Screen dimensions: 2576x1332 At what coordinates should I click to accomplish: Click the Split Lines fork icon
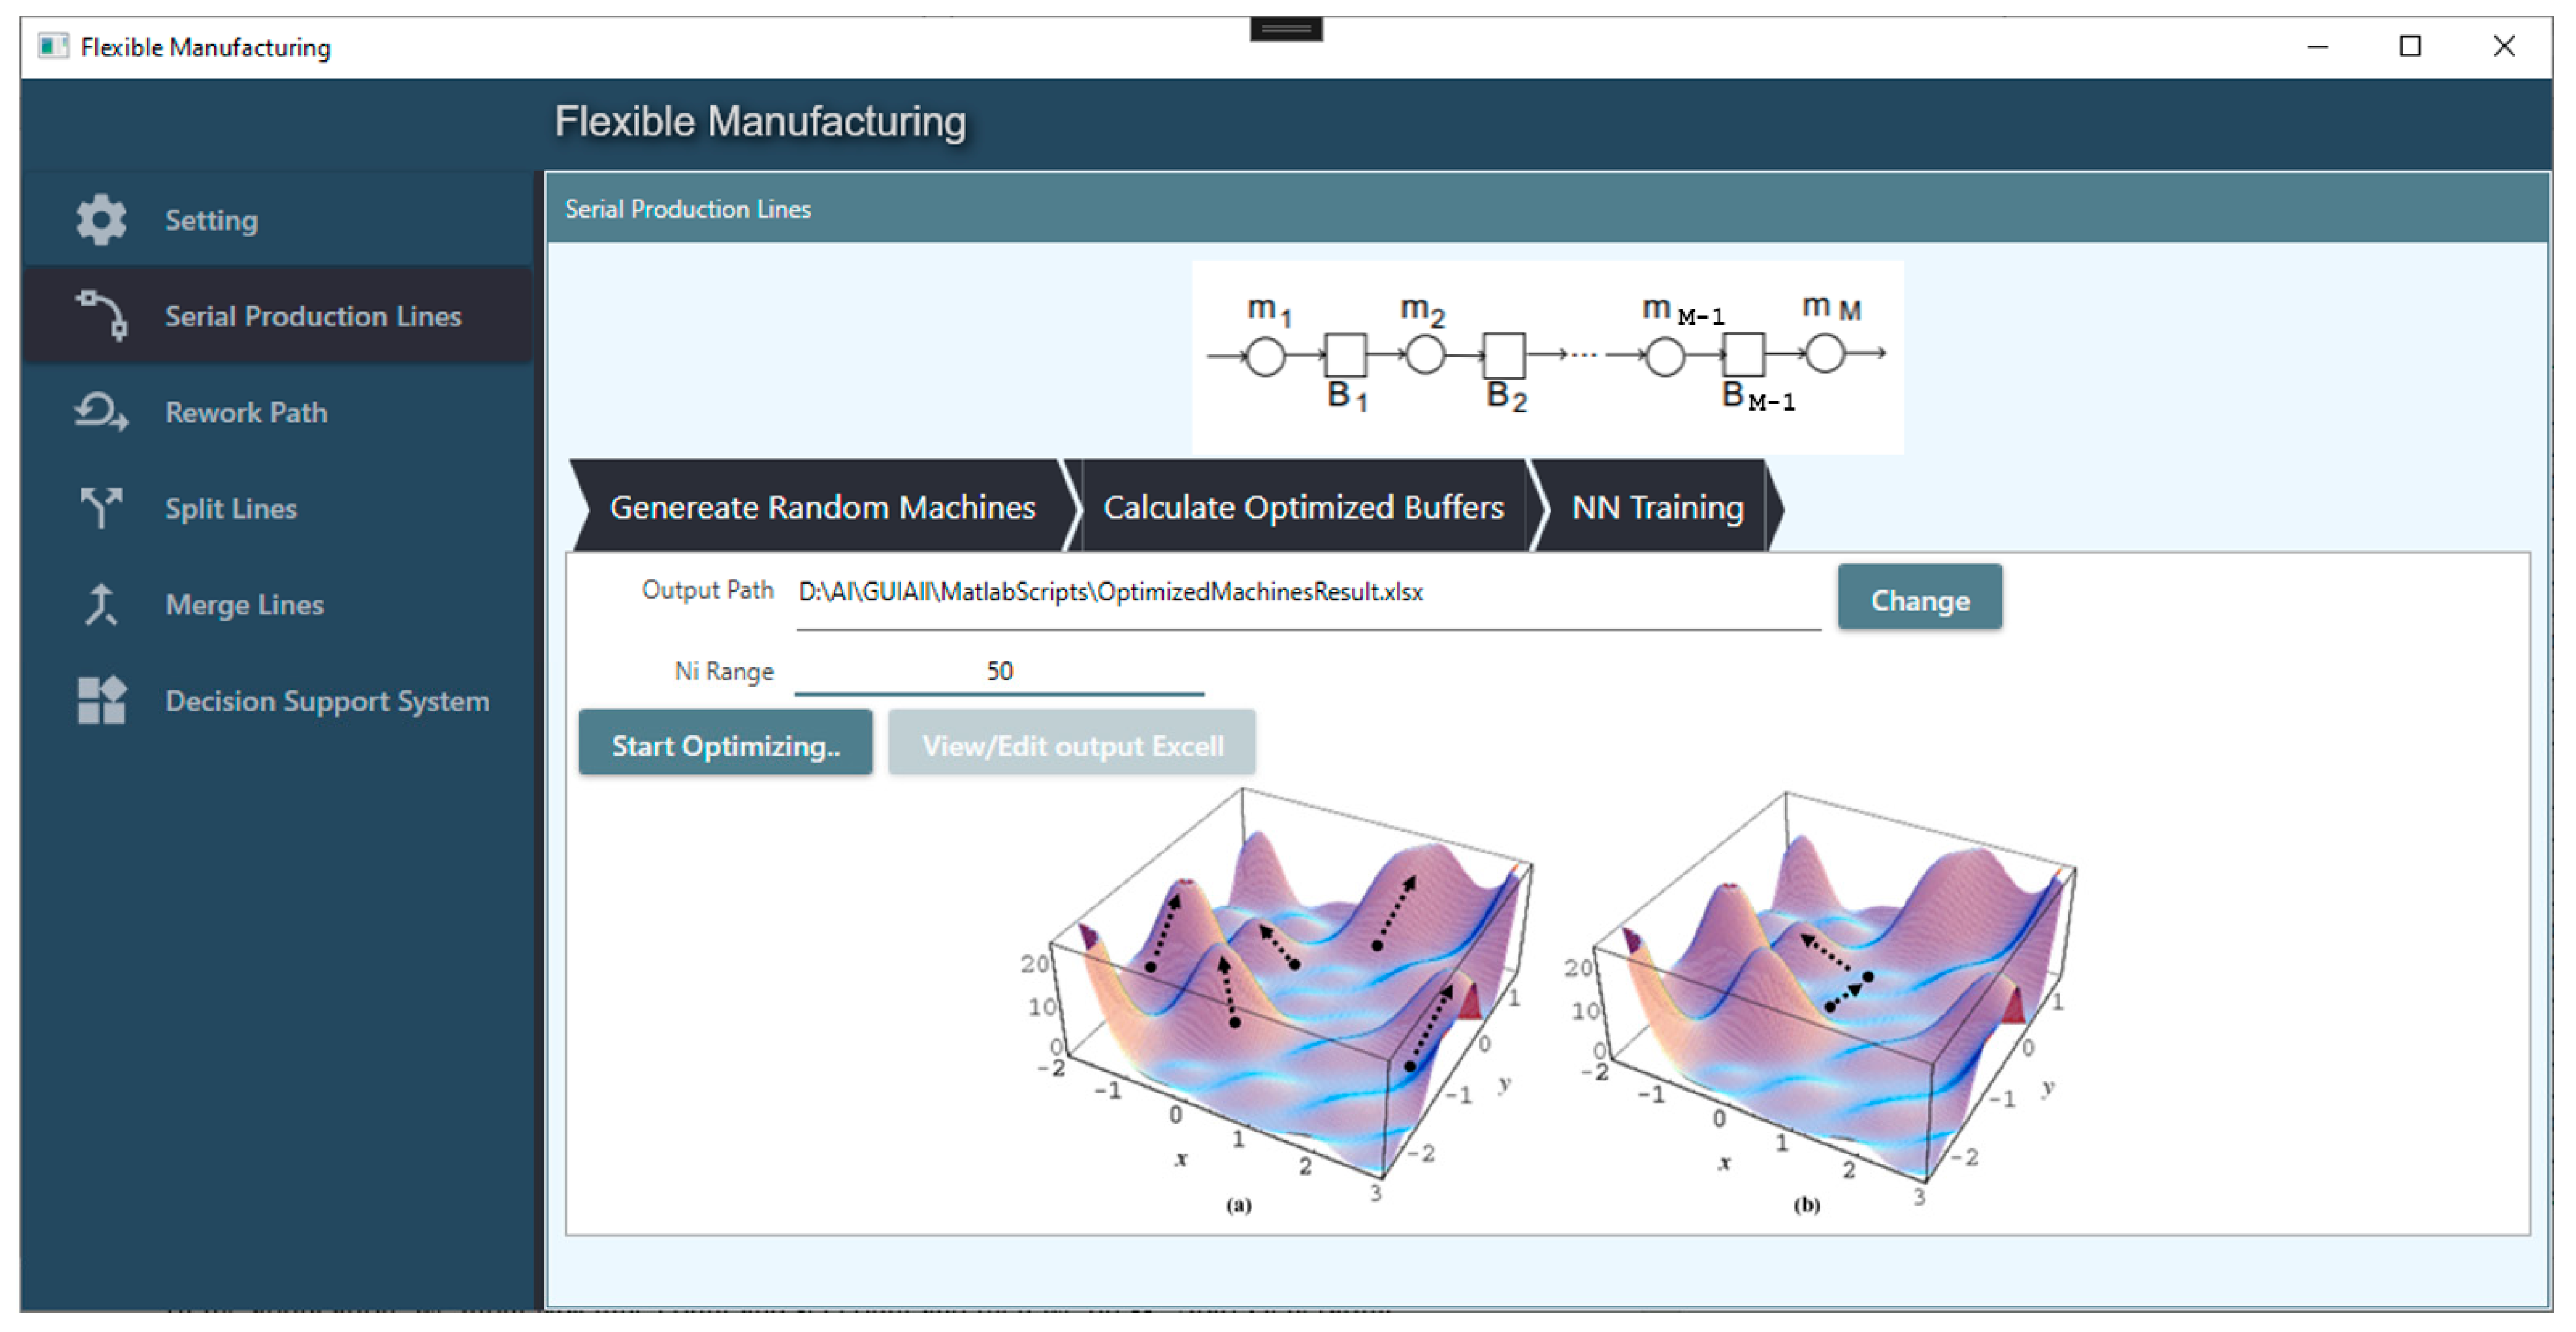101,507
